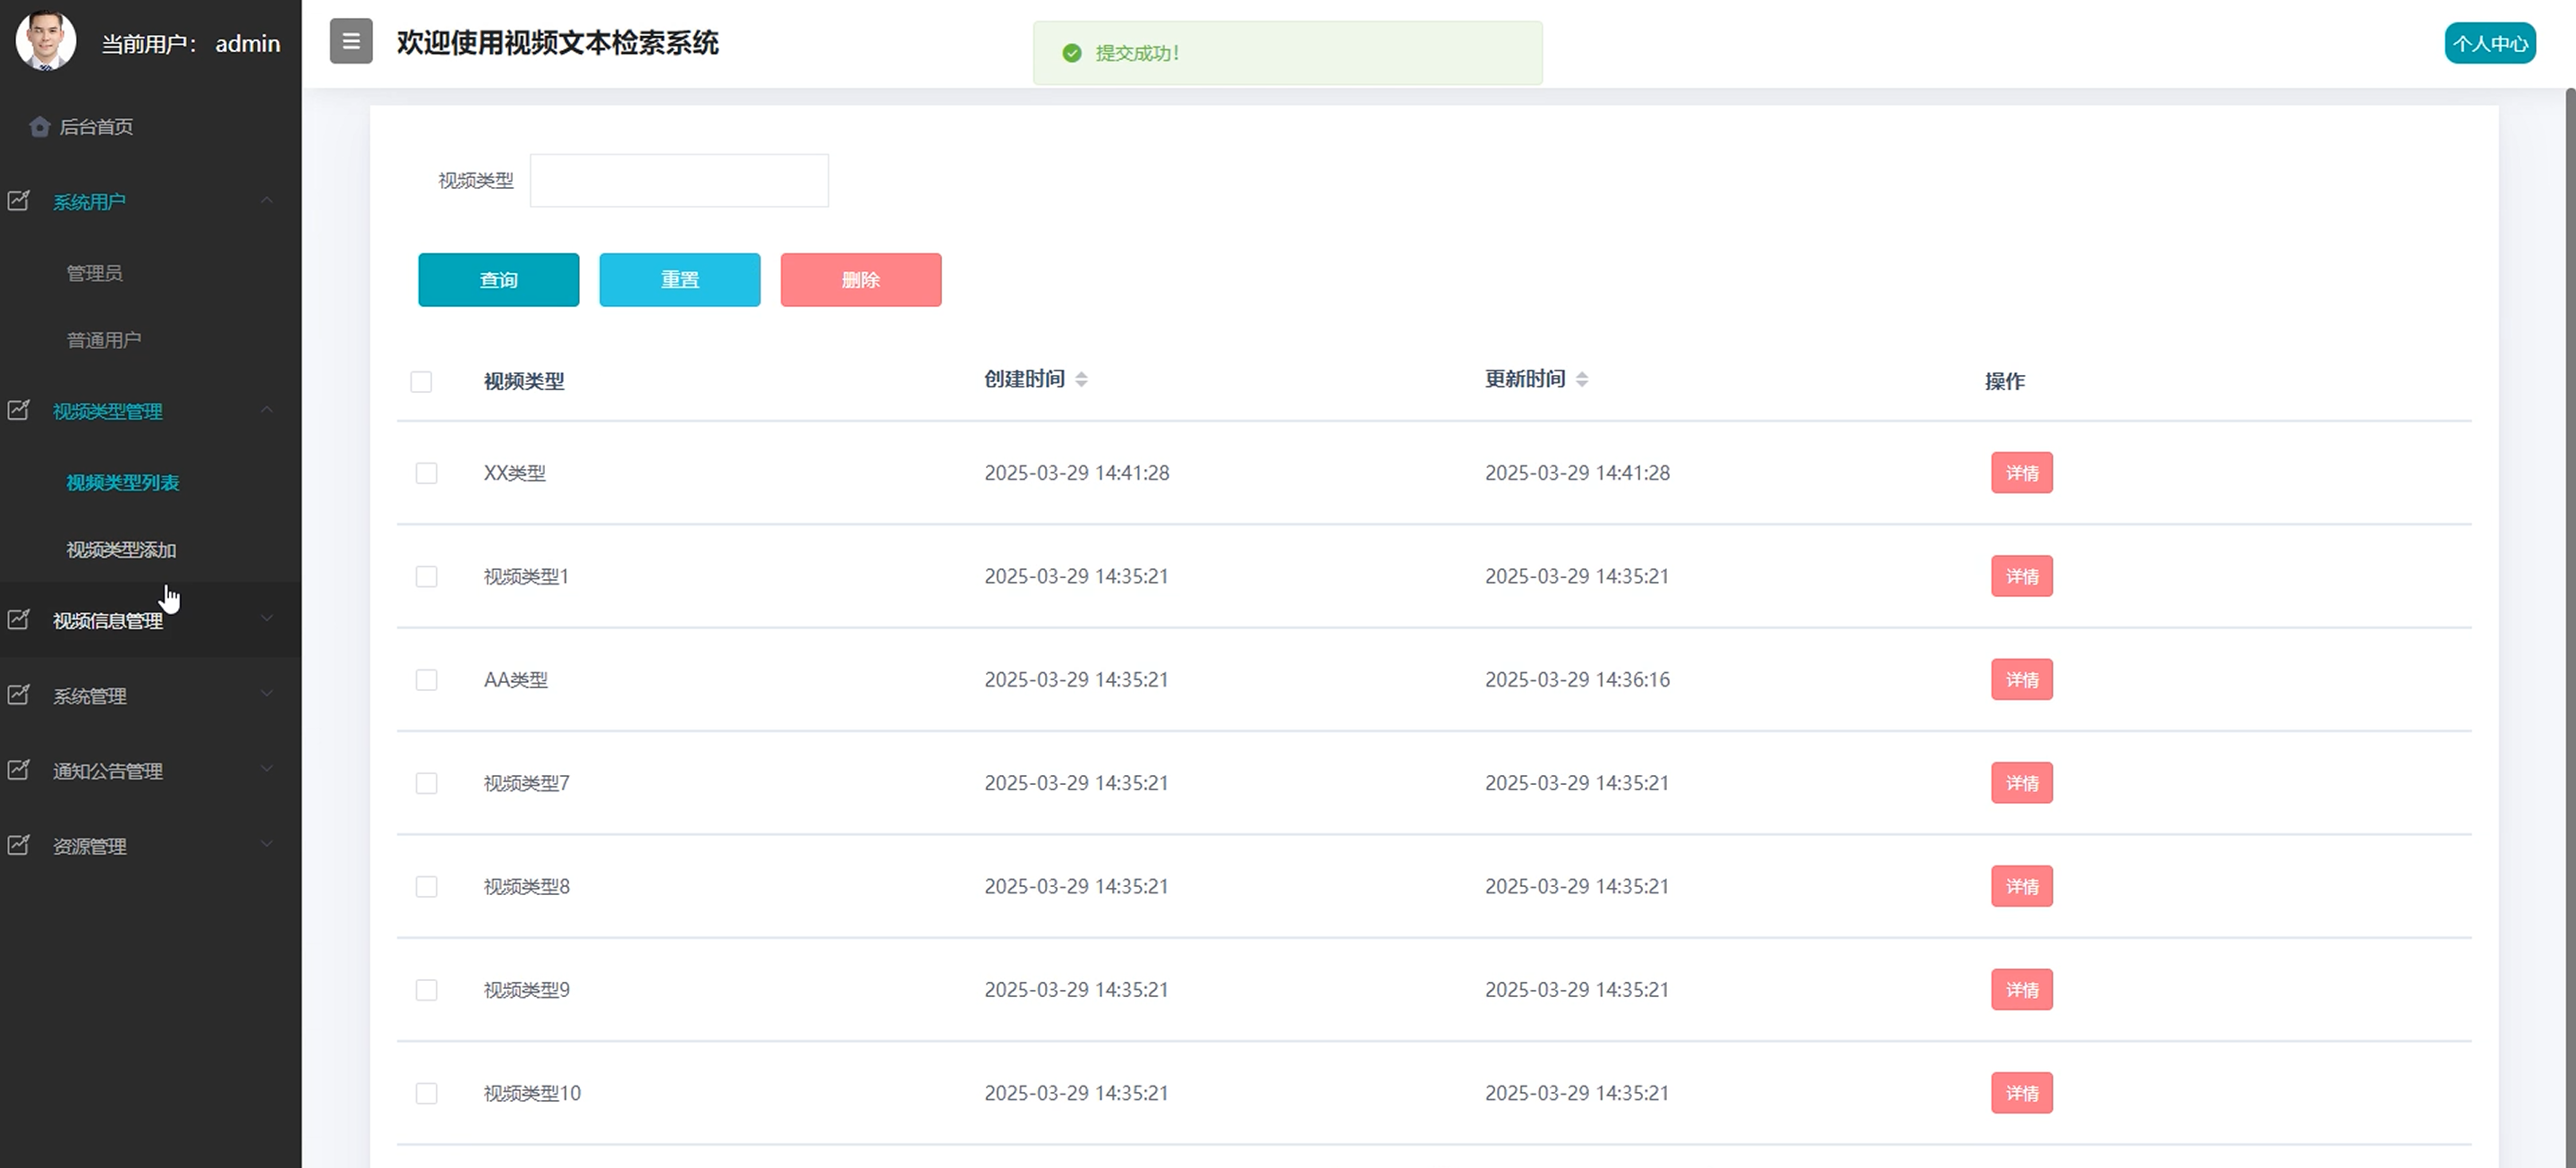Click the edit icon beside 视频信息管理
The image size is (2576, 1168).
pos(19,620)
